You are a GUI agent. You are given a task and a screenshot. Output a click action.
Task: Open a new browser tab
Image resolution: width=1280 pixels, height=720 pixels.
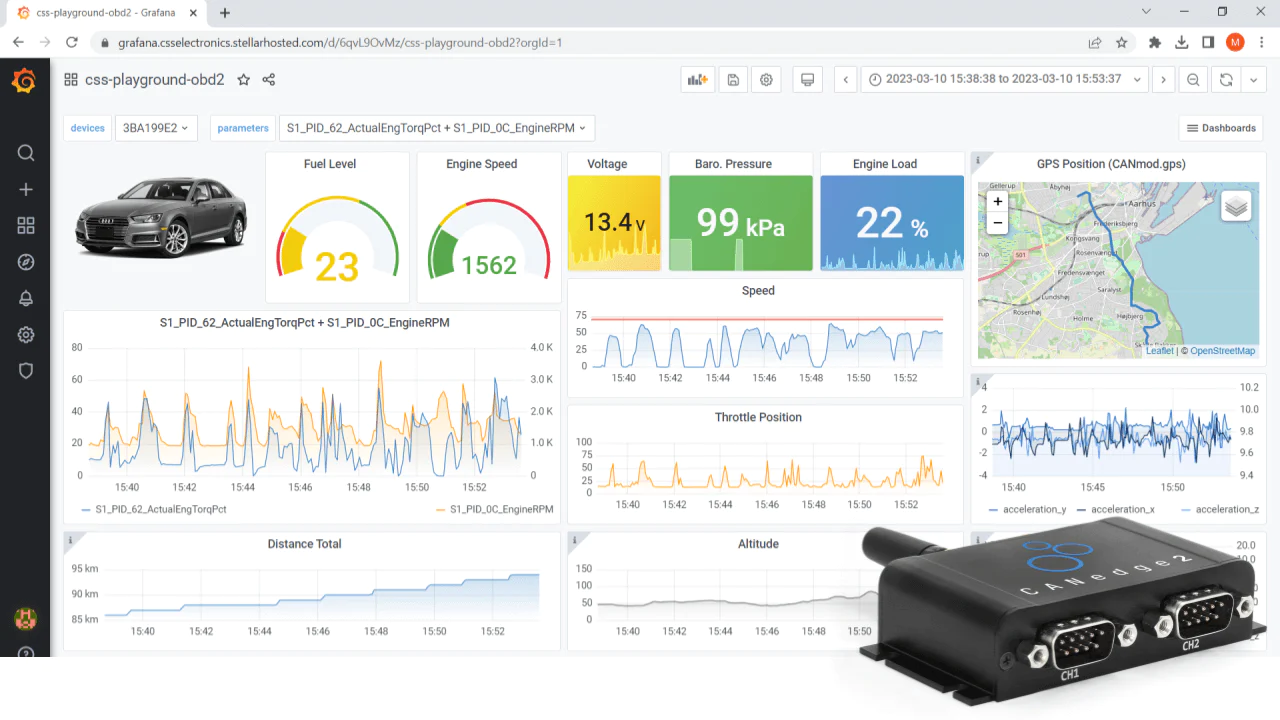pyautogui.click(x=225, y=13)
